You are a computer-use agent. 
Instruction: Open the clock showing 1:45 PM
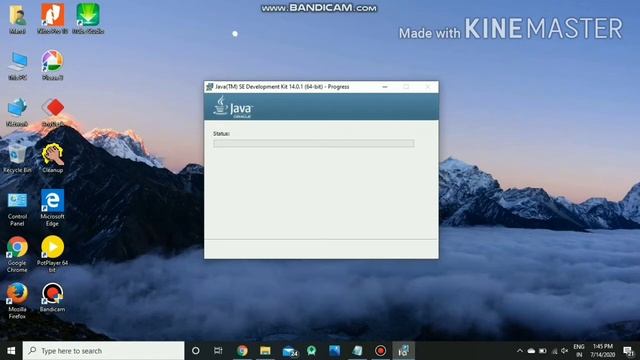[x=603, y=351]
